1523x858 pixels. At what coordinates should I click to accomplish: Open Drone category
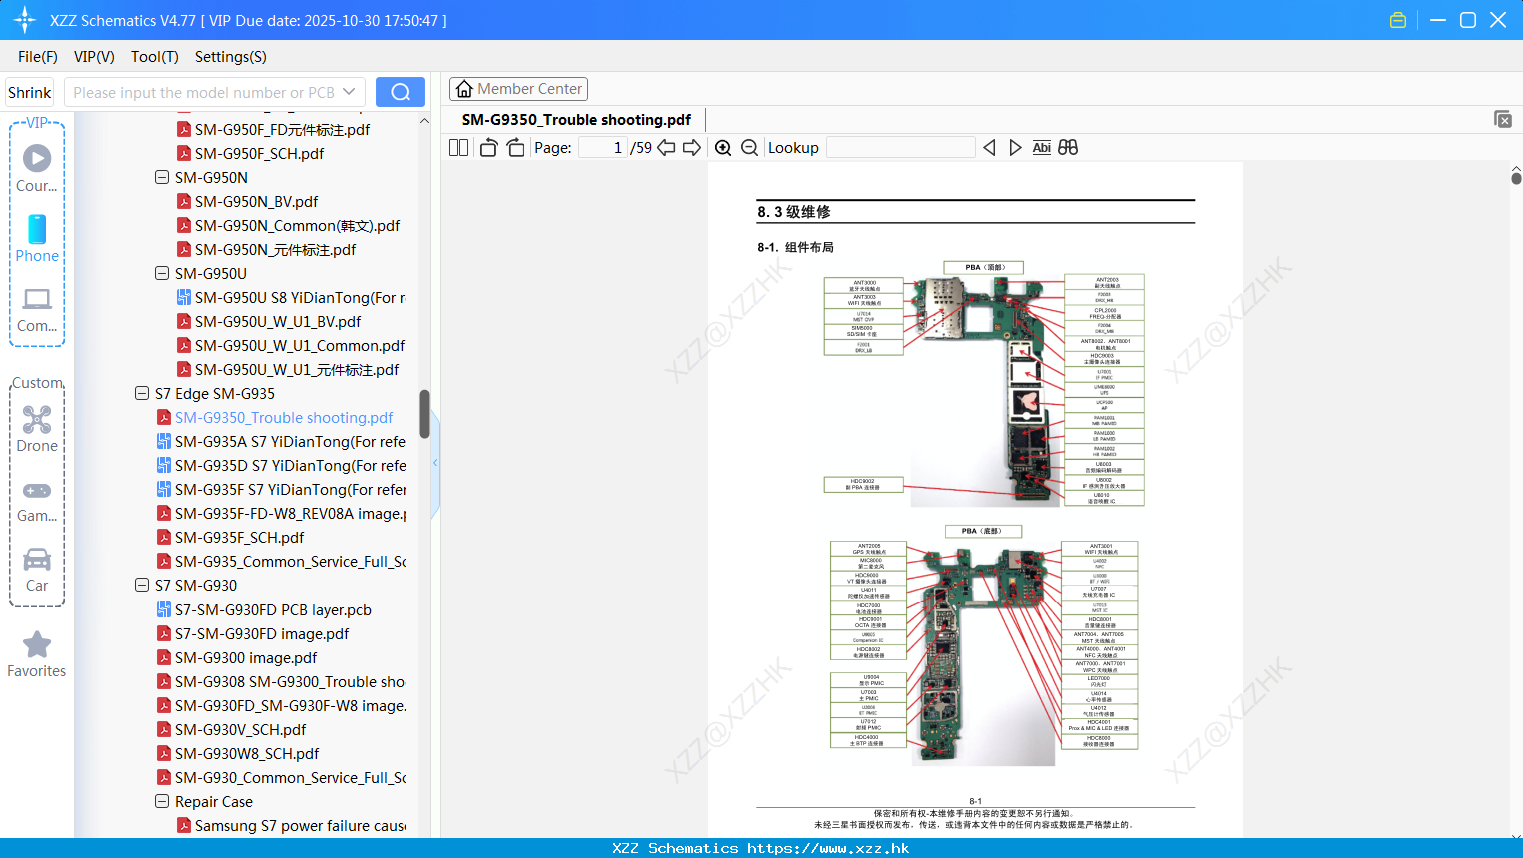[x=37, y=429]
